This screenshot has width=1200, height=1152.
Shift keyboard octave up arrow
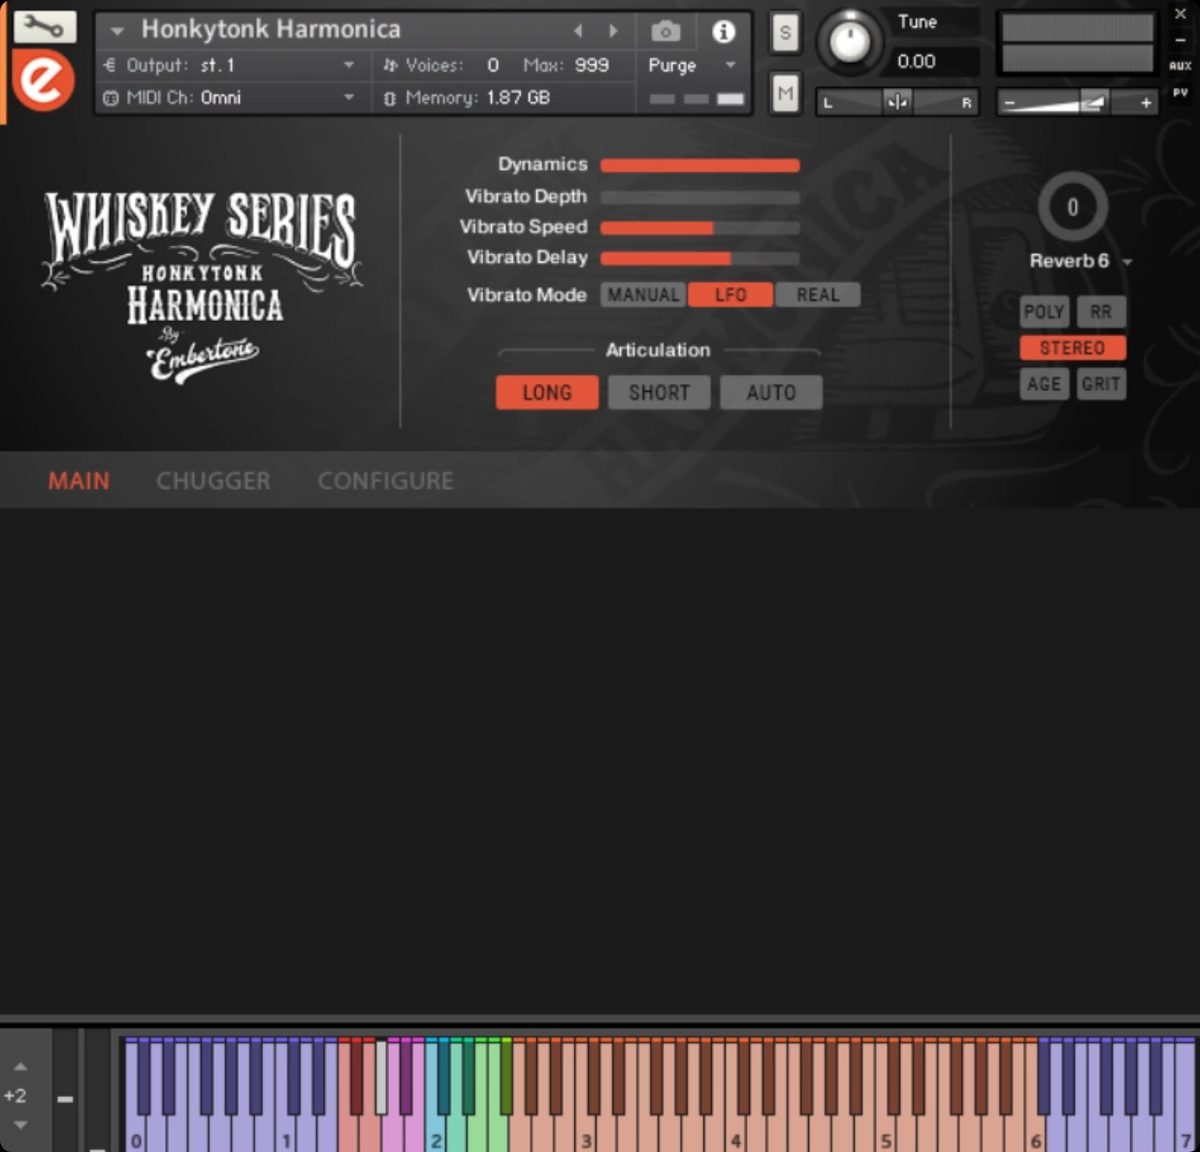click(x=20, y=1067)
